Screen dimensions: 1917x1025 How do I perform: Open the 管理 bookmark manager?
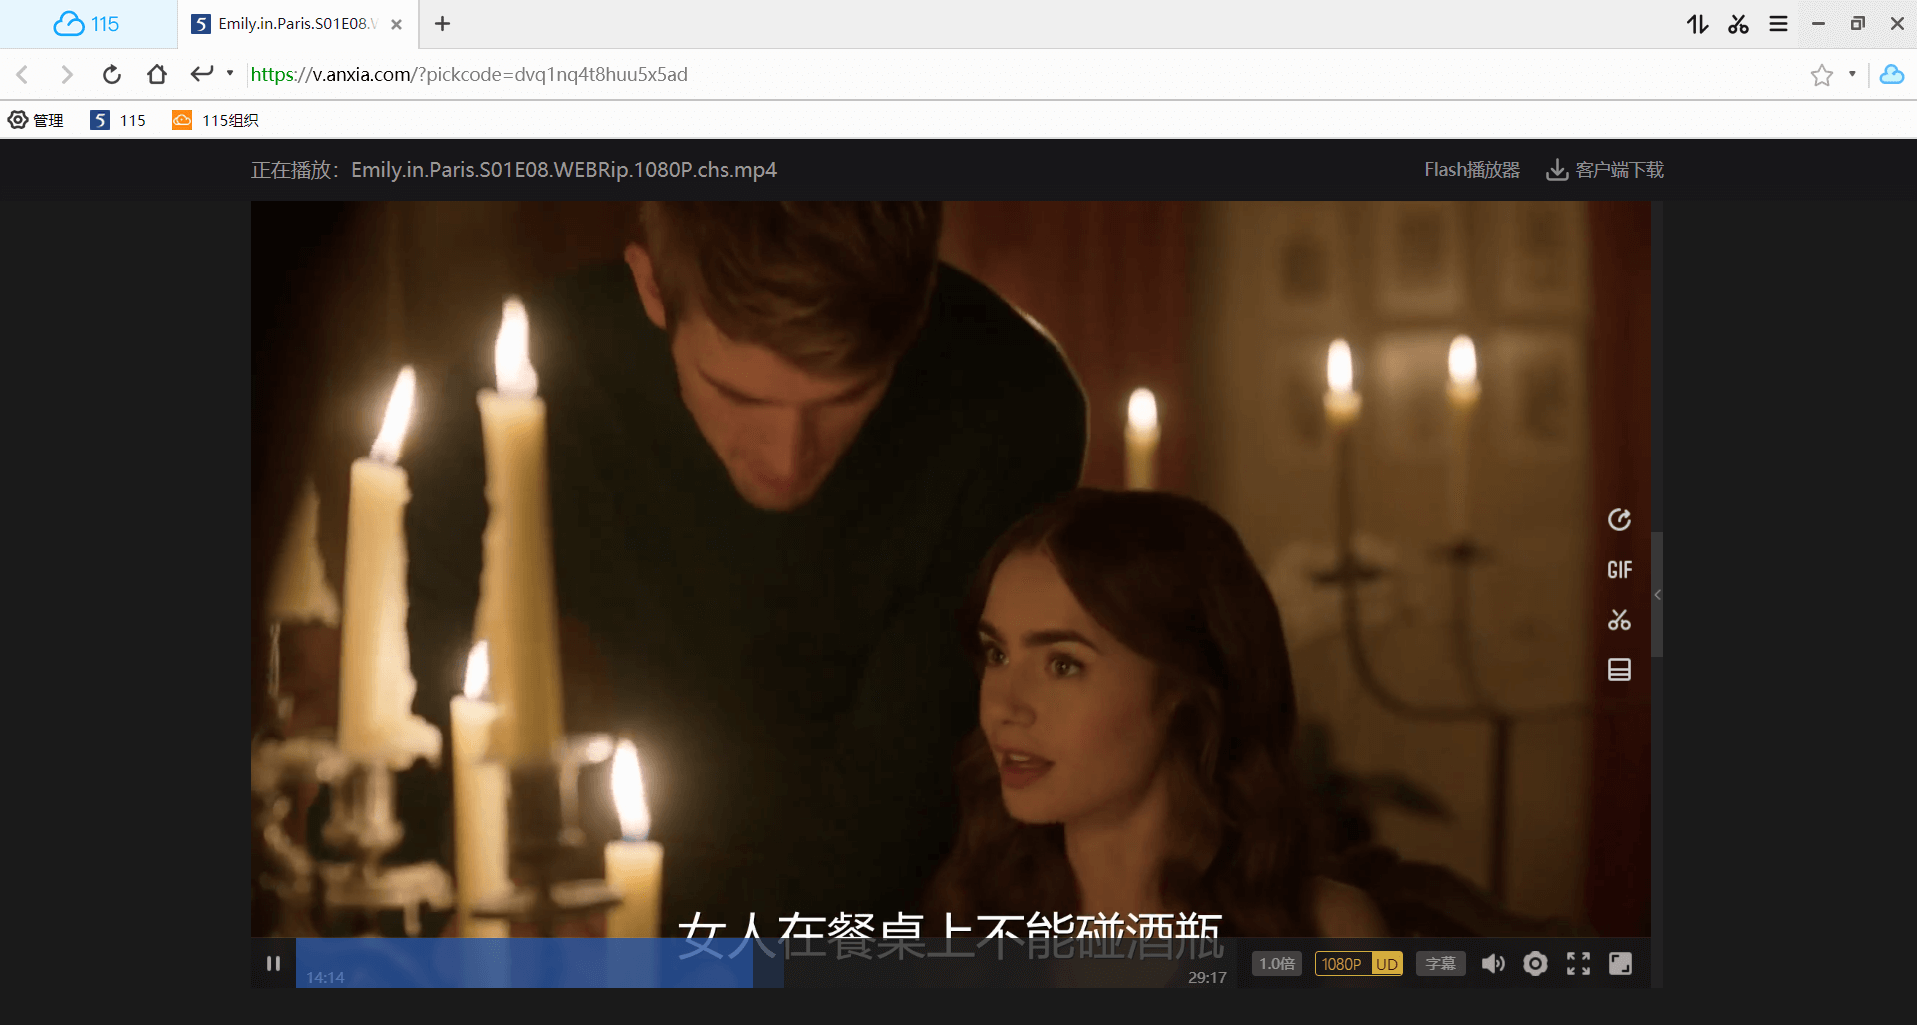pos(36,120)
